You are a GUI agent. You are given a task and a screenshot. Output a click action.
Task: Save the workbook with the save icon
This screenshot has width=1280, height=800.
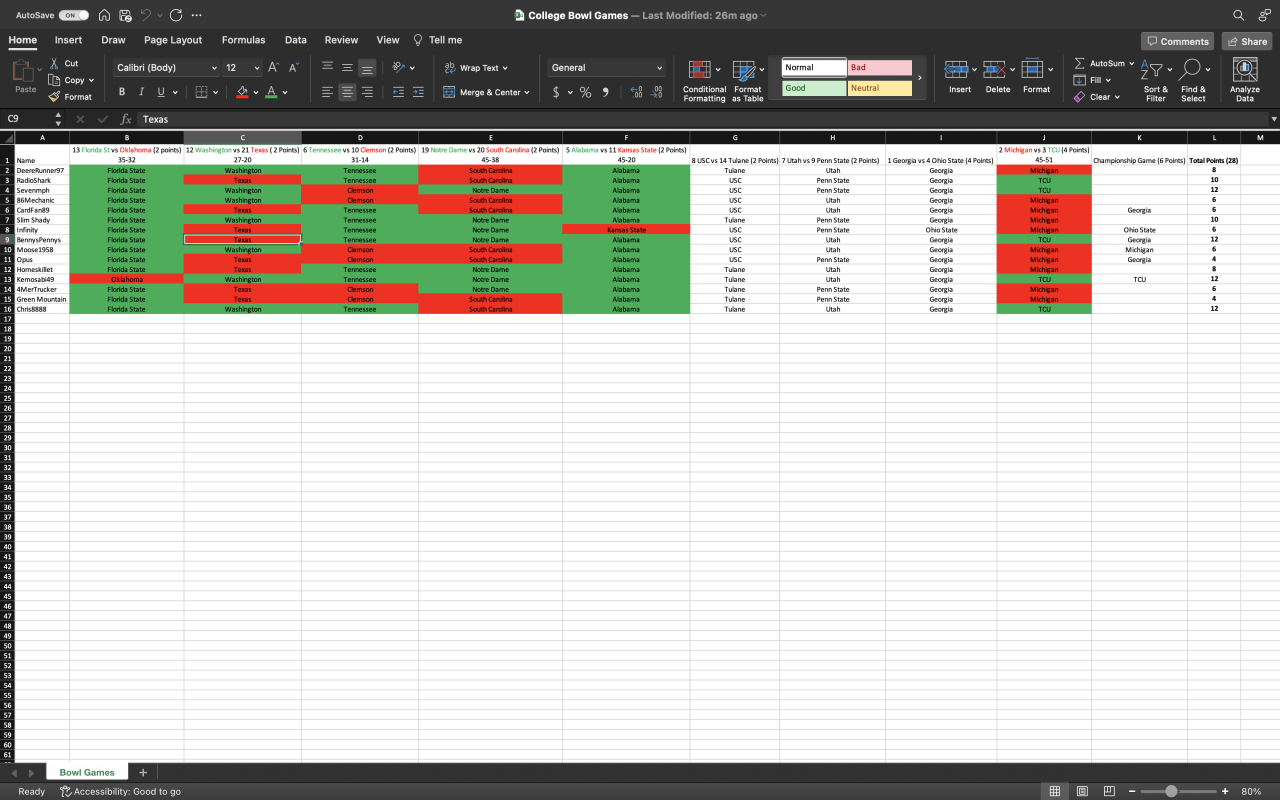pyautogui.click(x=125, y=15)
